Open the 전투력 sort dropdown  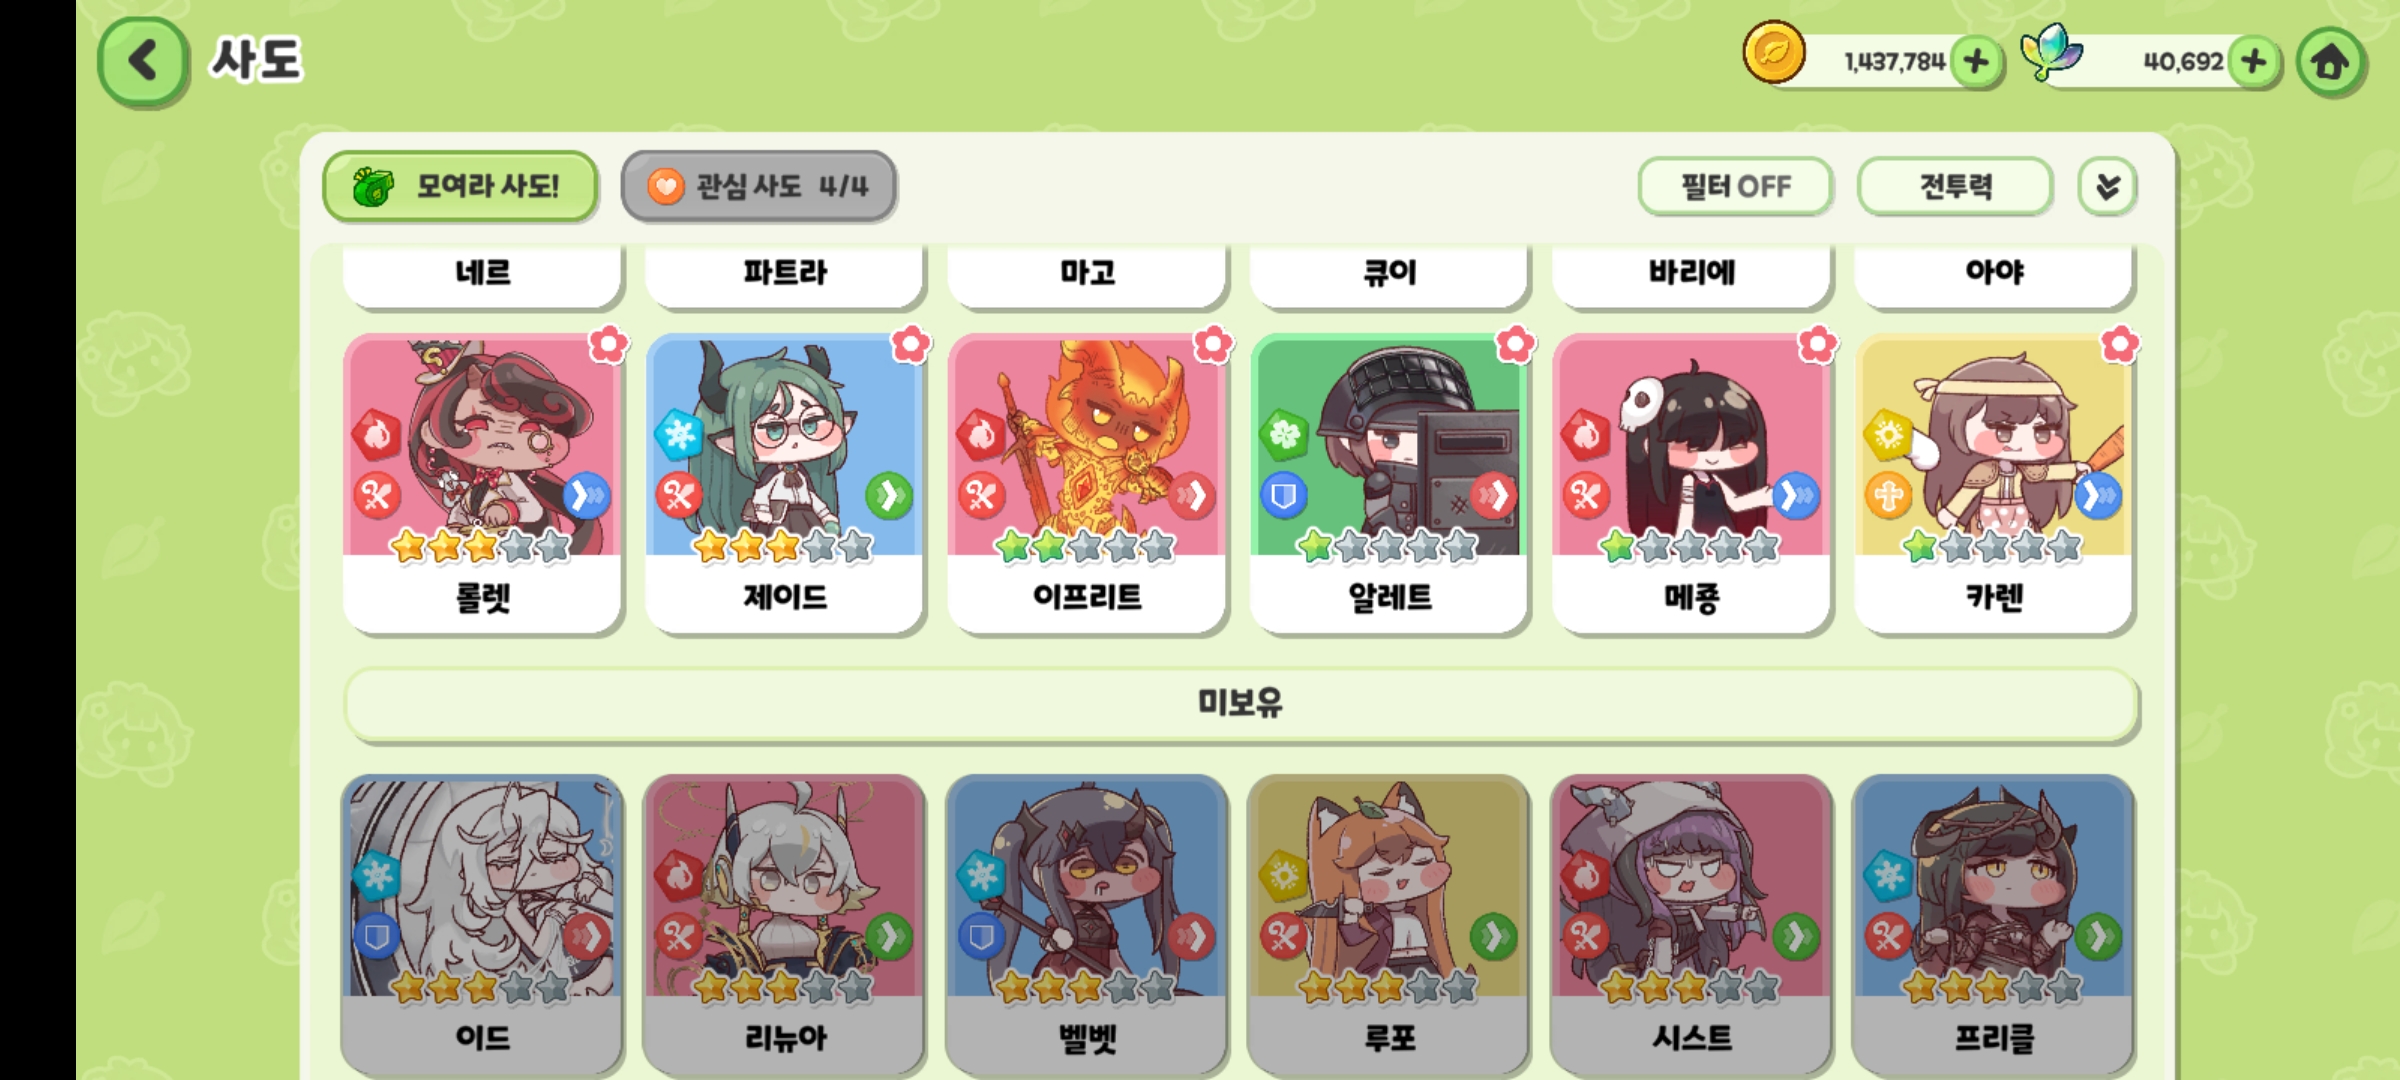point(1955,186)
